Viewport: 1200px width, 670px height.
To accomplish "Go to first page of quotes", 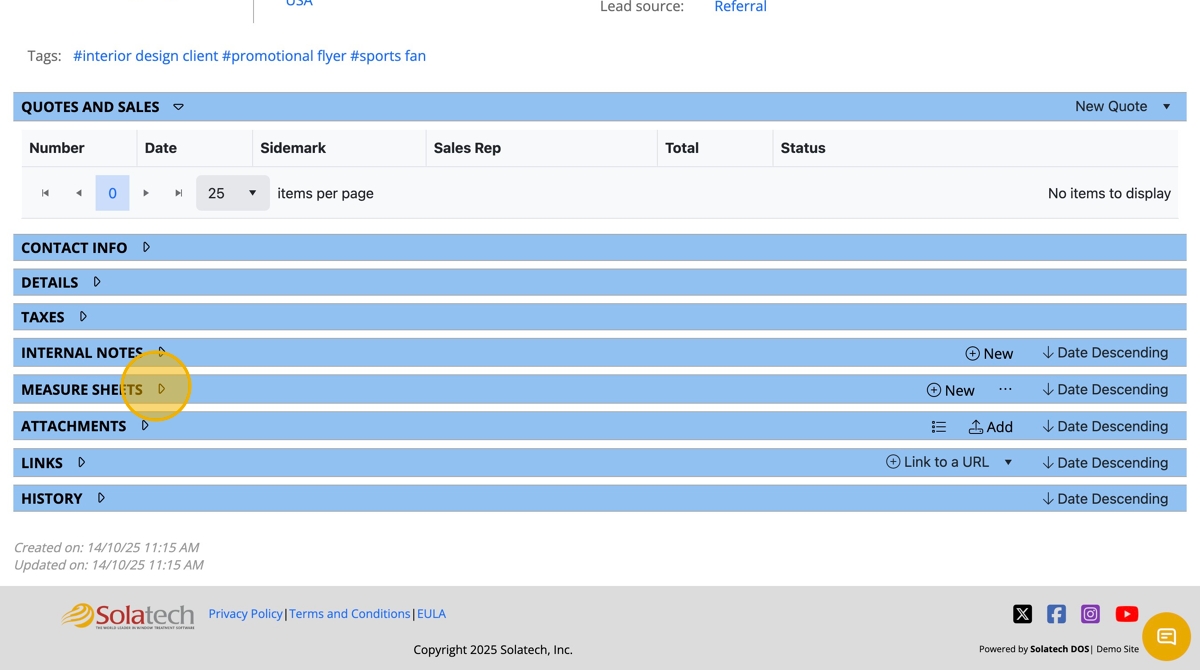I will pos(45,193).
